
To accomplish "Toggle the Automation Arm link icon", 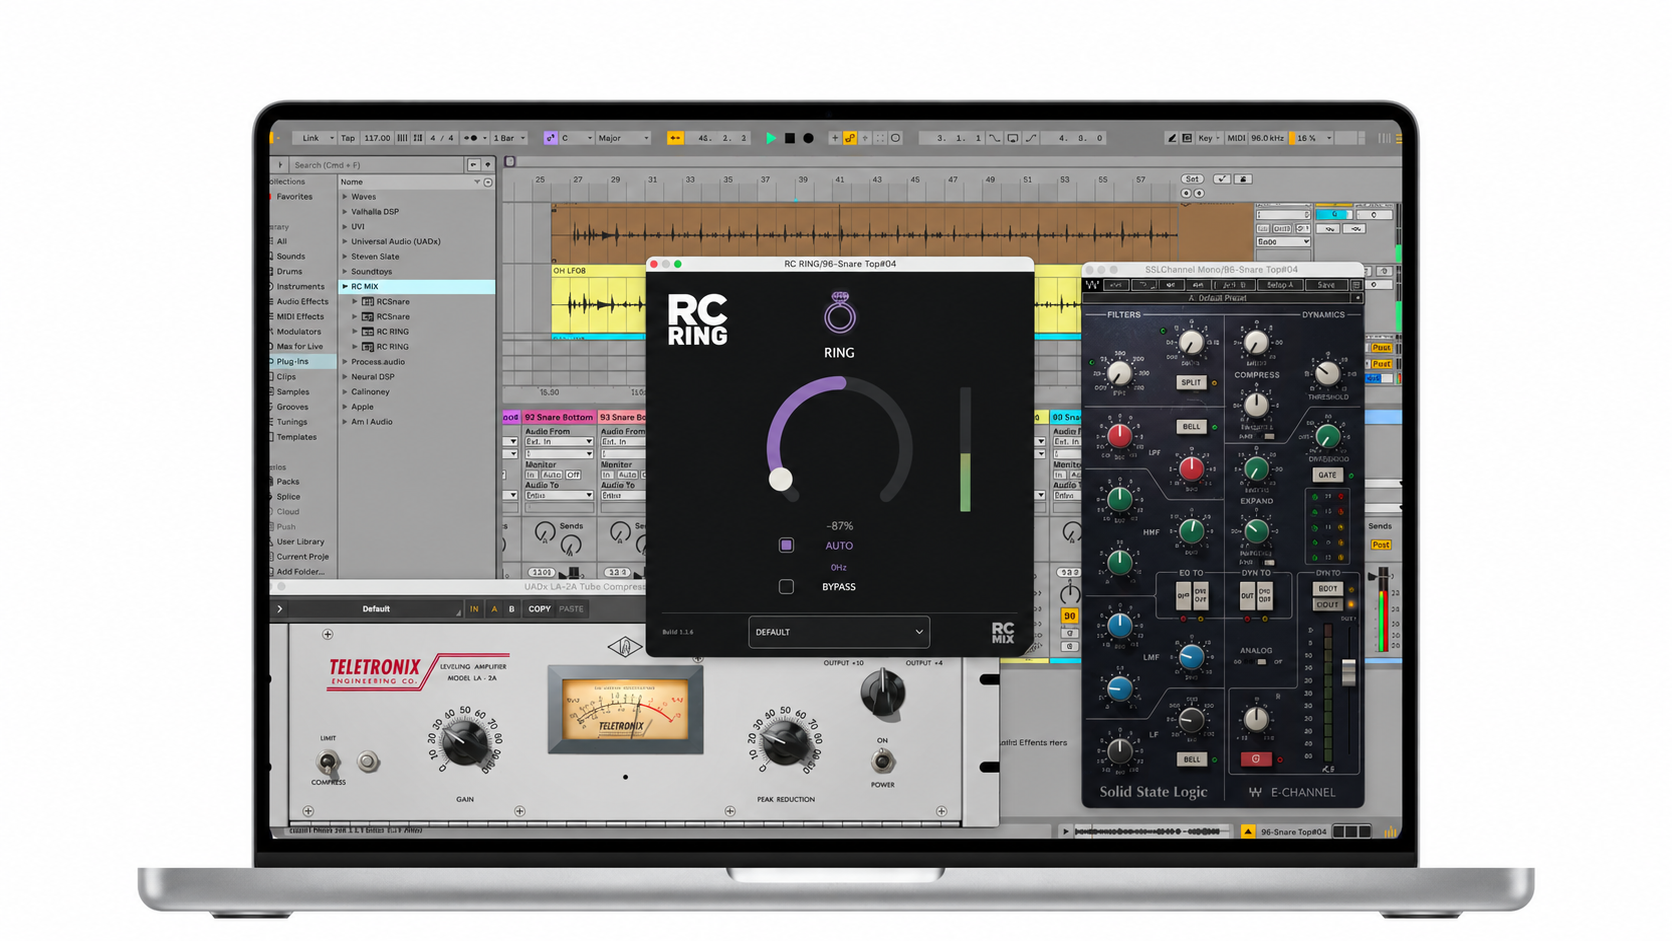I will 850,138.
